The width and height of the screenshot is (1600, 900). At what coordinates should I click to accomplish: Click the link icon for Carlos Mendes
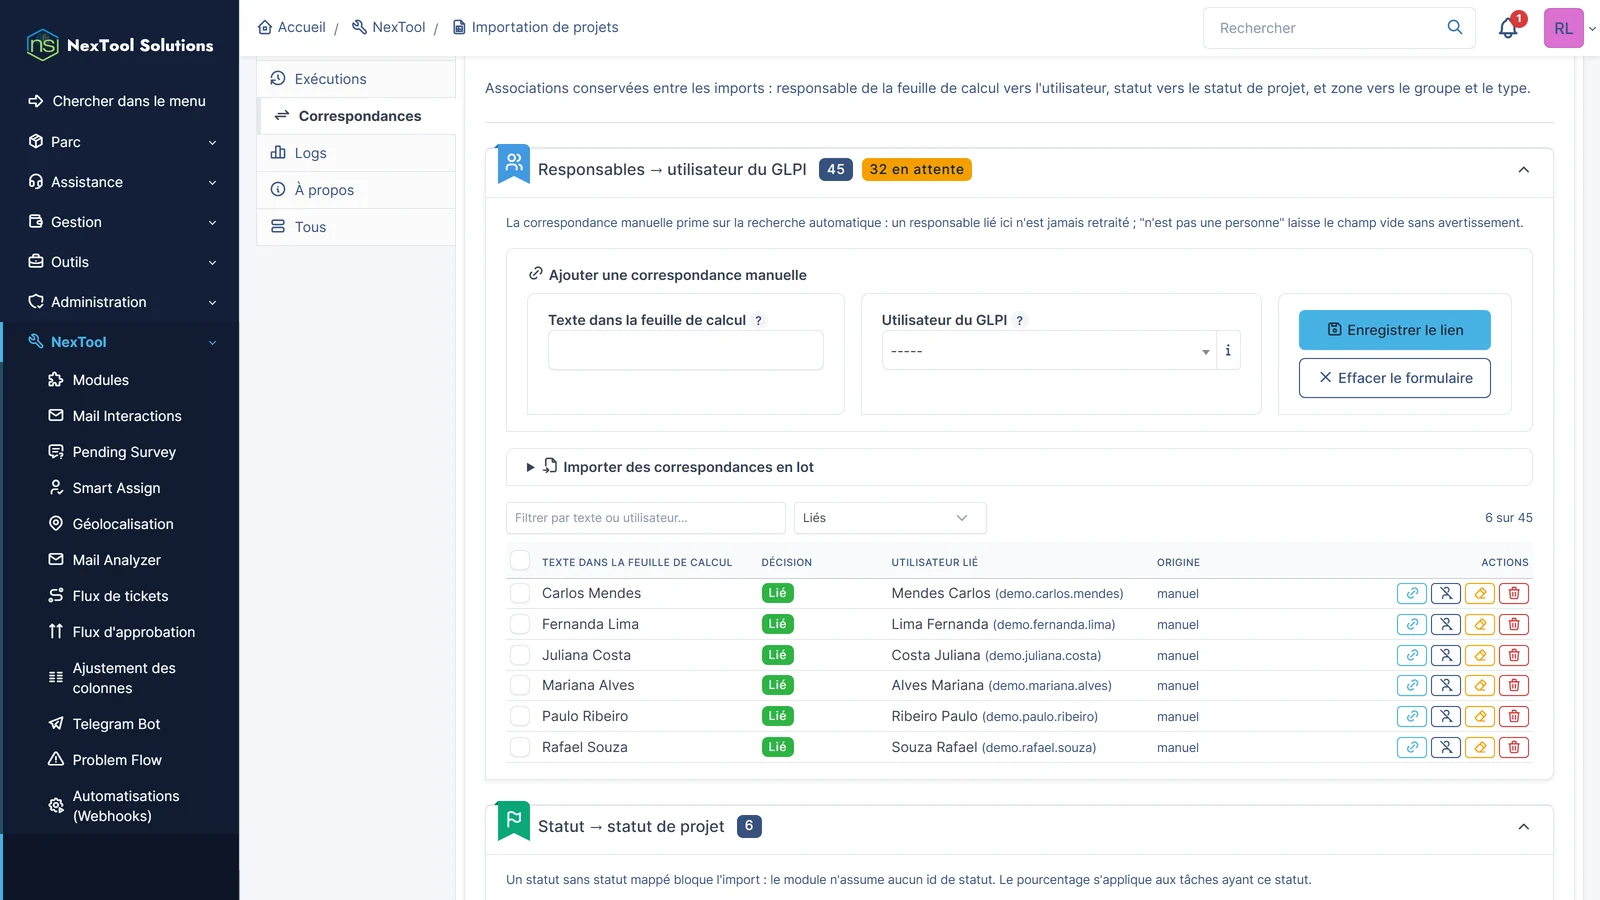pyautogui.click(x=1412, y=593)
